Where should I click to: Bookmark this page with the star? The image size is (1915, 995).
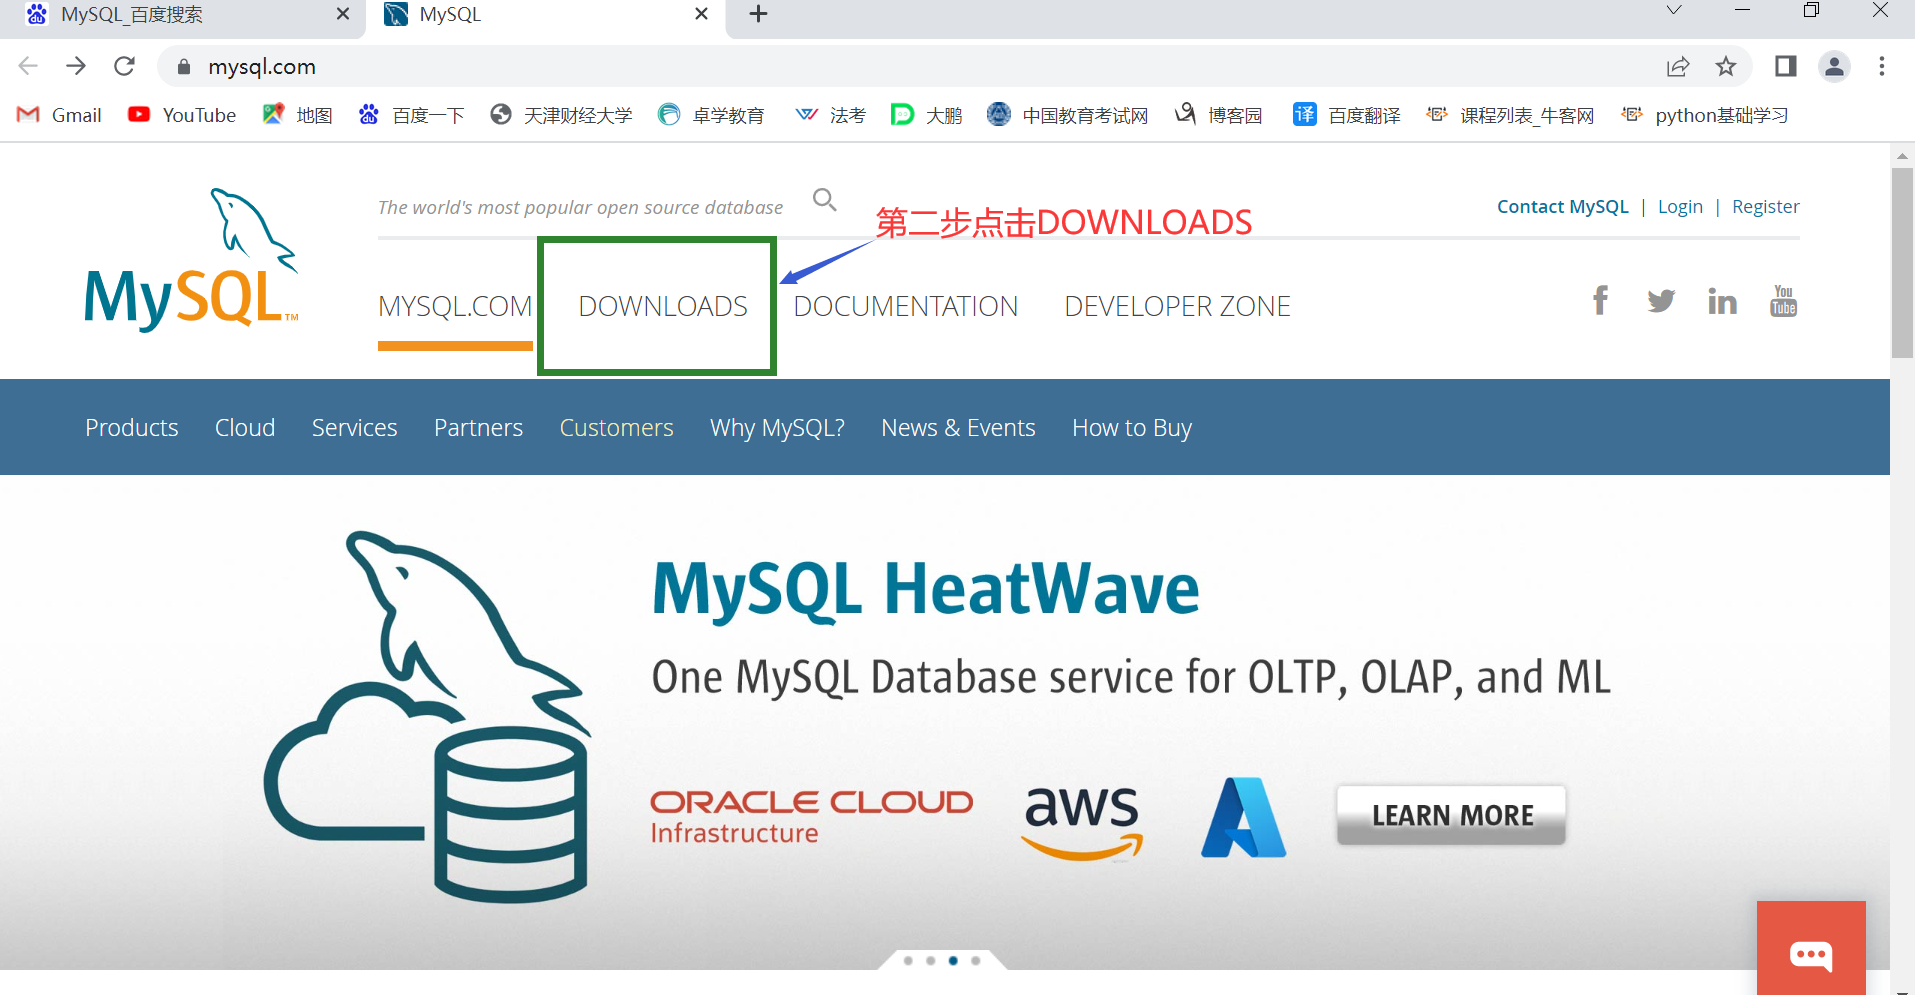pos(1726,67)
